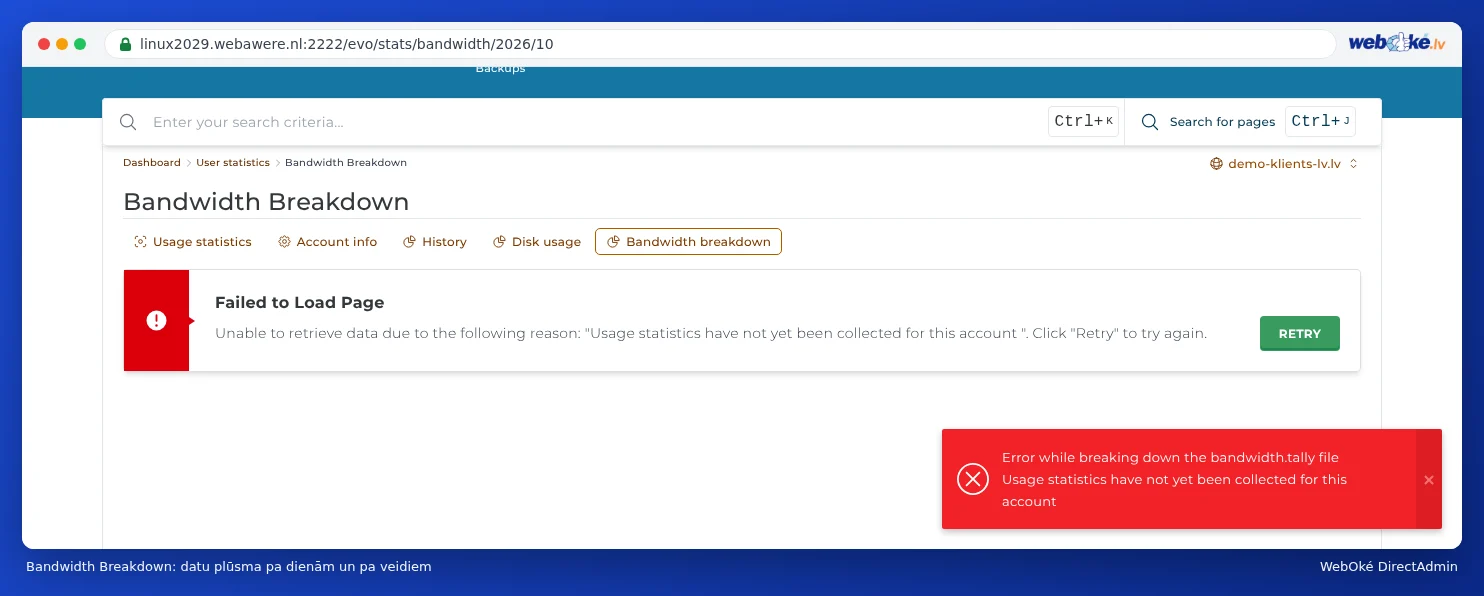
Task: Click the white exclamation alert icon
Action: 156,320
